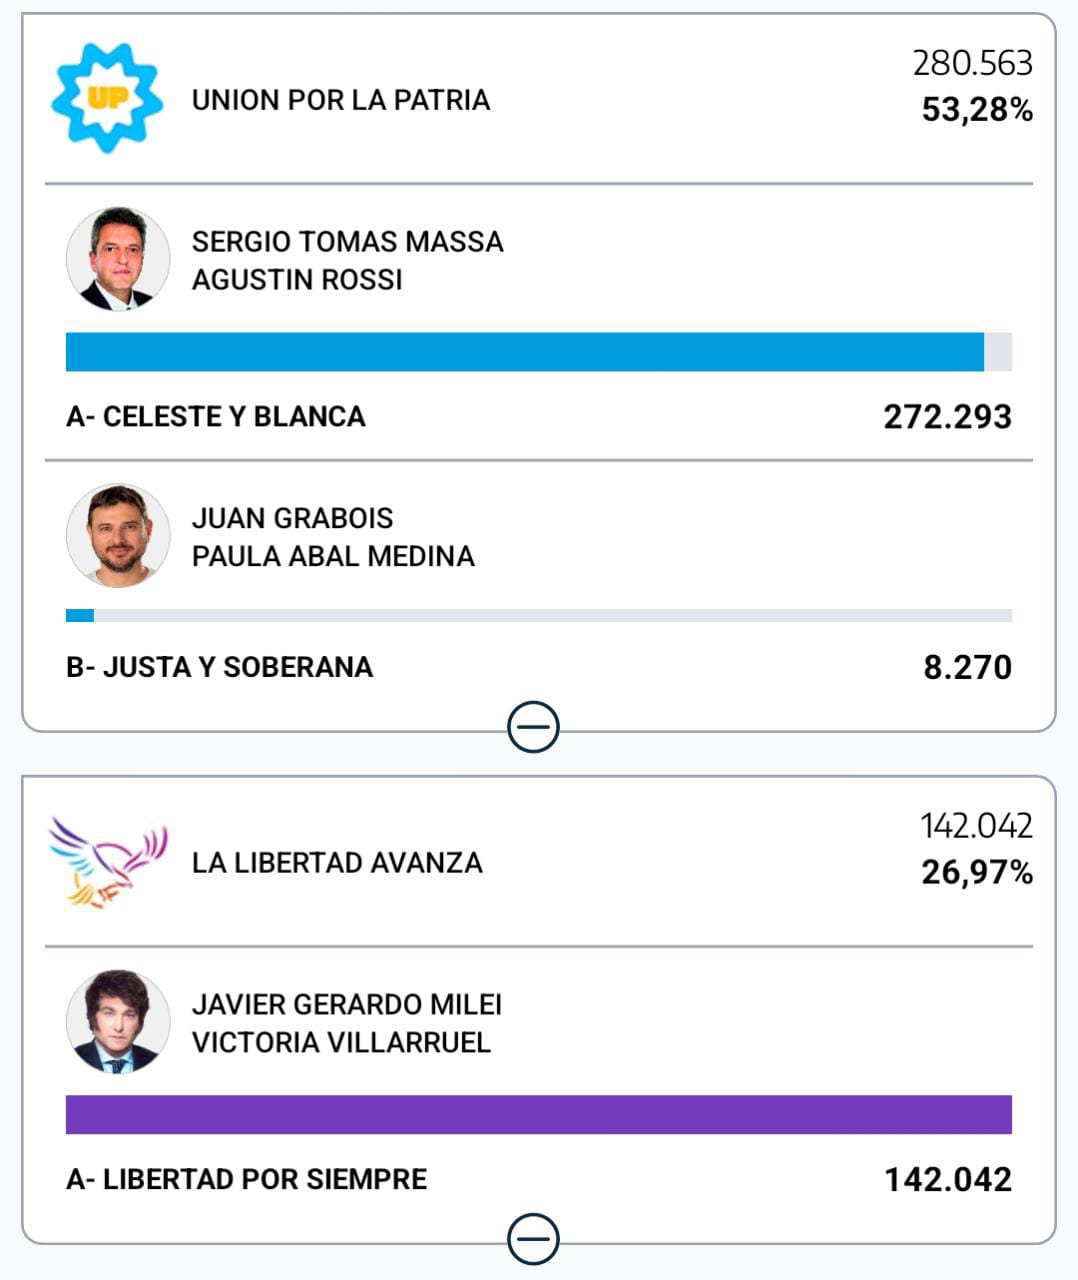Click the A- LIBERTAD POR SIEMPRE list label
Image resolution: width=1078 pixels, height=1280 pixels.
pos(246,1179)
